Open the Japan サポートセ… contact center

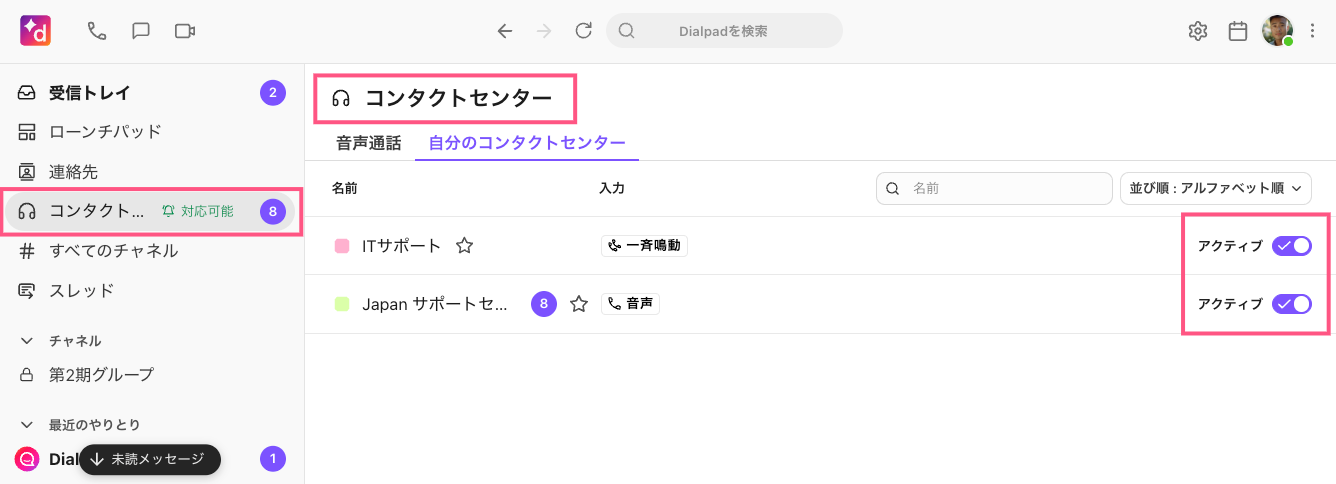click(x=435, y=304)
